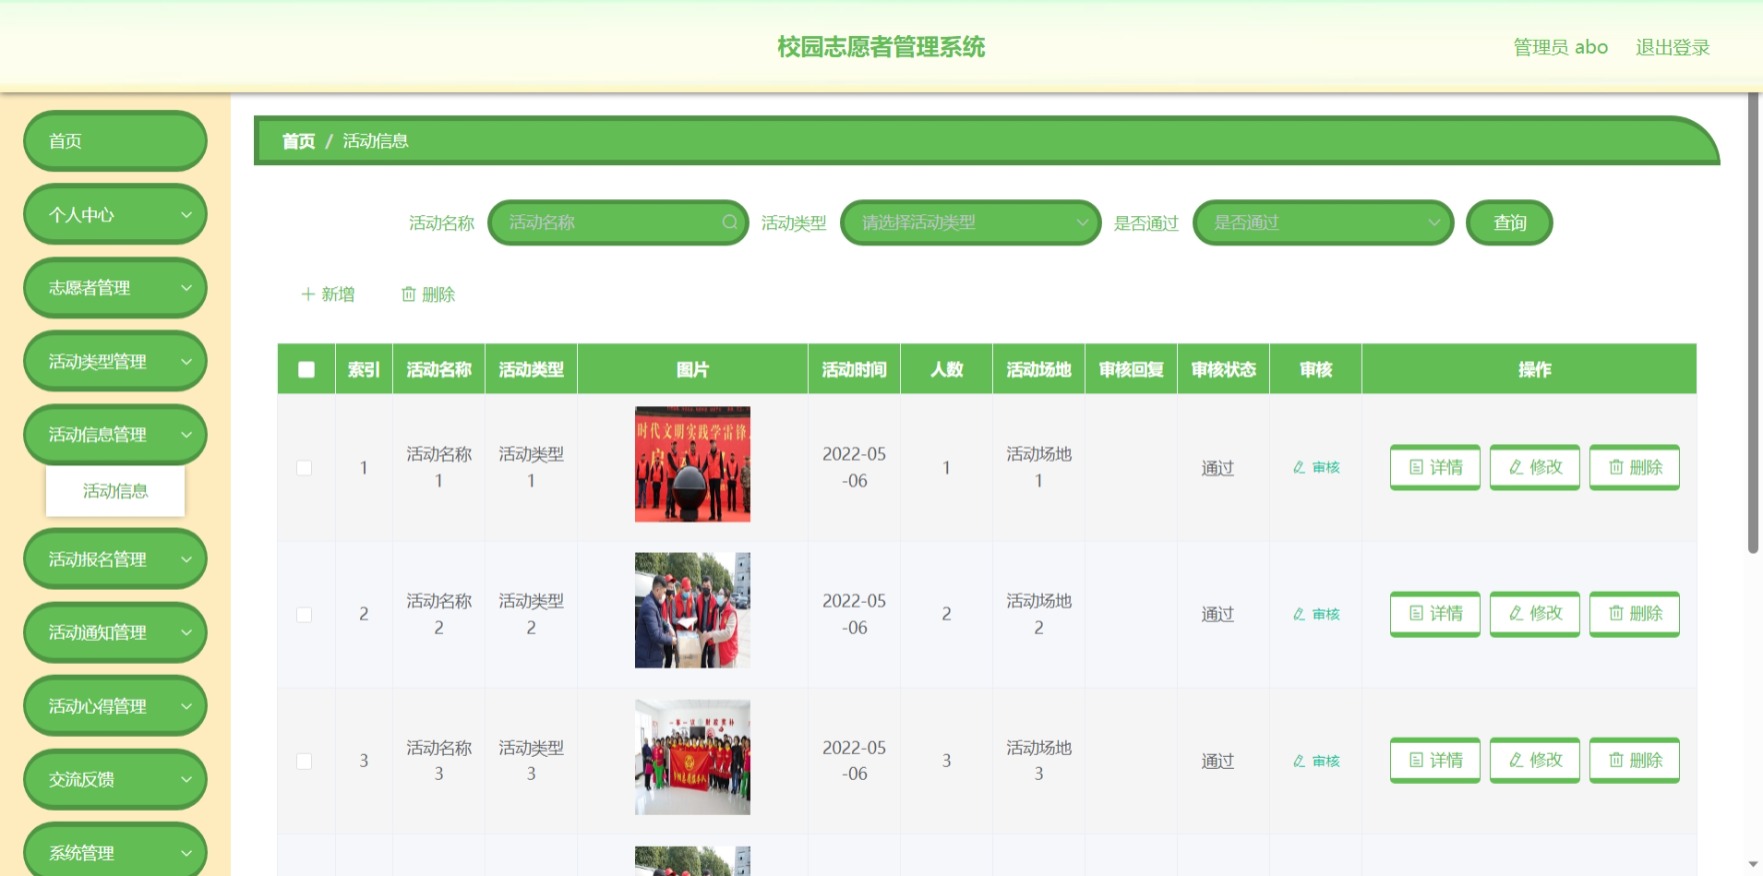Viewport: 1763px width, 876px height.
Task: Open the 活动类型 dropdown filter
Action: [x=971, y=223]
